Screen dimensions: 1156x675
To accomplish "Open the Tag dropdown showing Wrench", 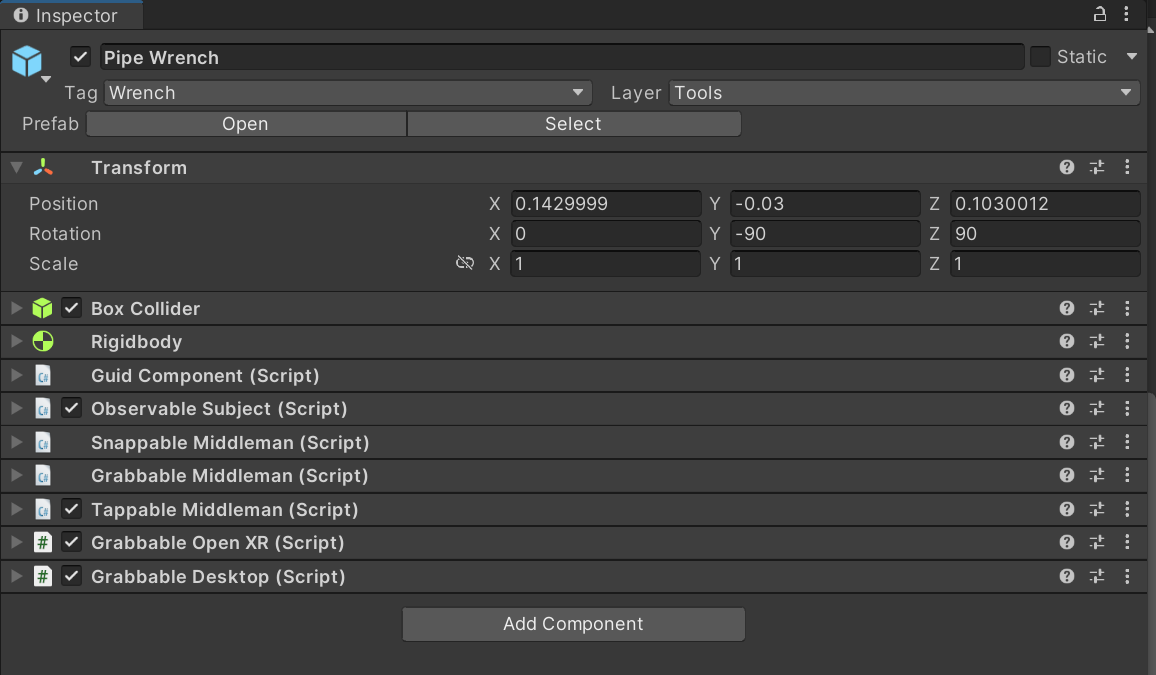I will tap(347, 93).
